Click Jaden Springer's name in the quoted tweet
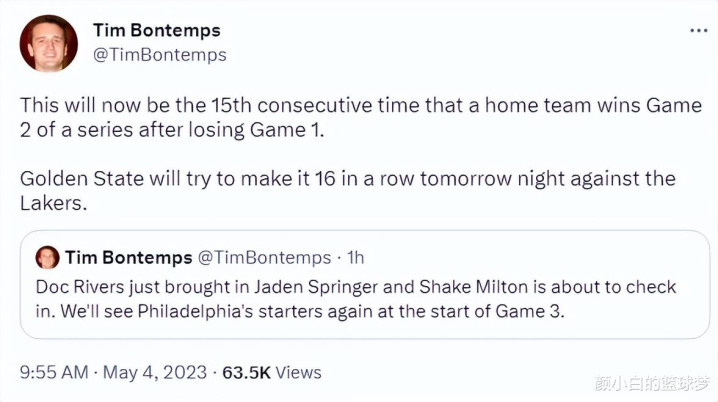The image size is (718, 402). point(301,287)
